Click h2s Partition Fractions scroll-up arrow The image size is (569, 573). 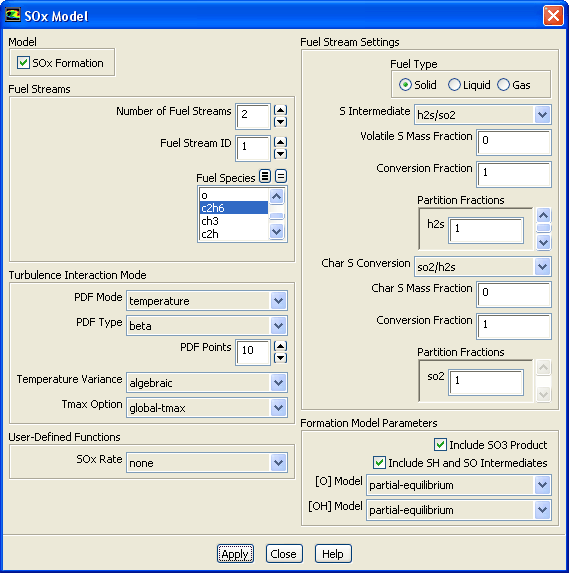(x=543, y=215)
